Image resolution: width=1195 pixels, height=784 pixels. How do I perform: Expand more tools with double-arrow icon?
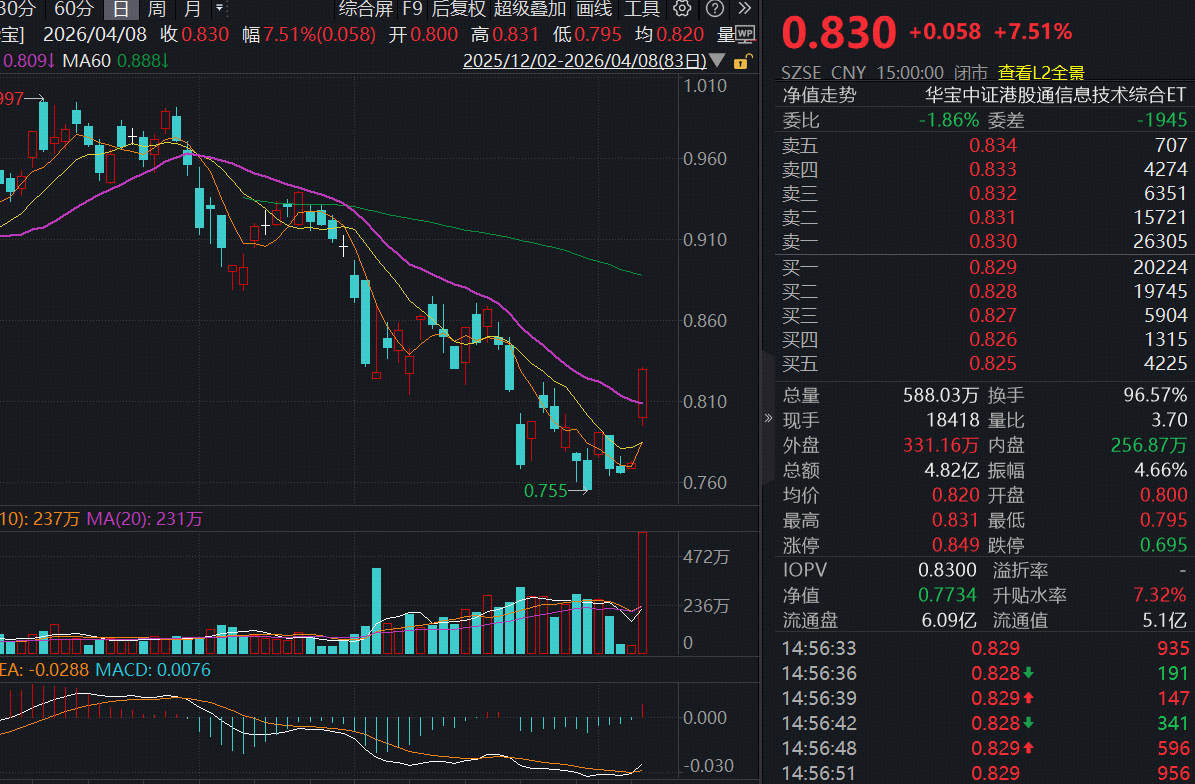tap(744, 10)
